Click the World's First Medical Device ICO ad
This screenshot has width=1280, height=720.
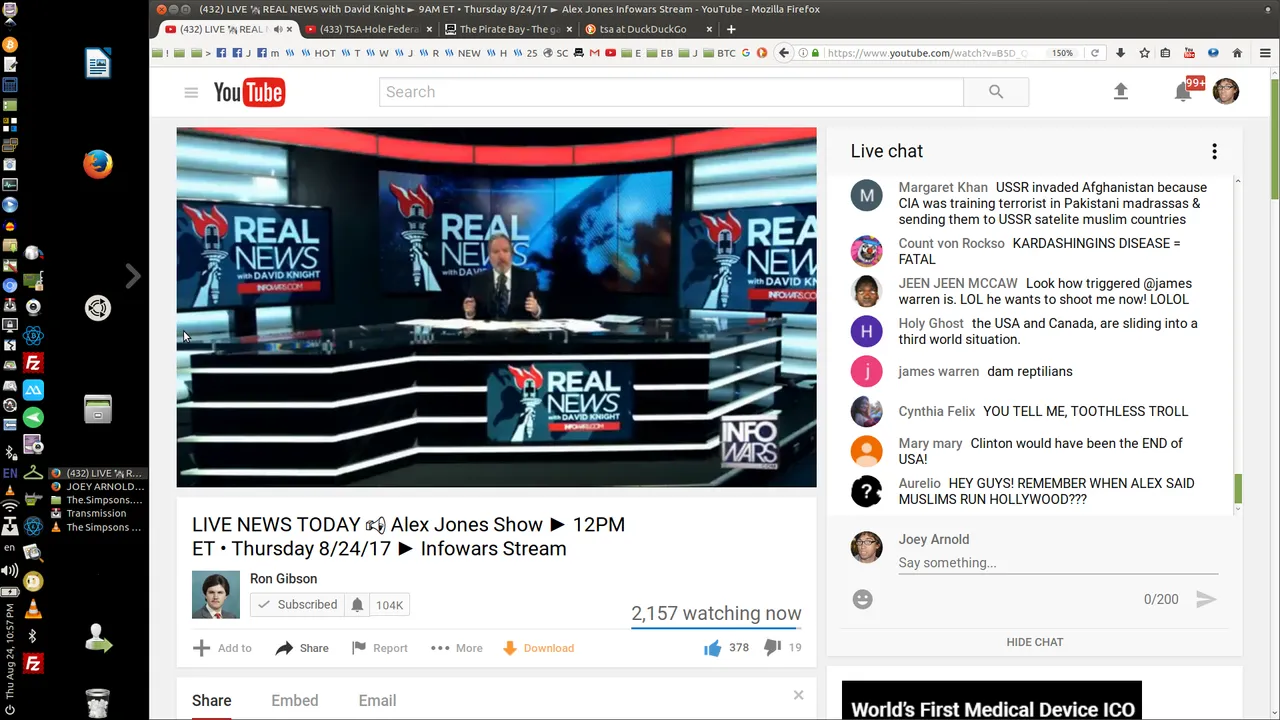[991, 700]
